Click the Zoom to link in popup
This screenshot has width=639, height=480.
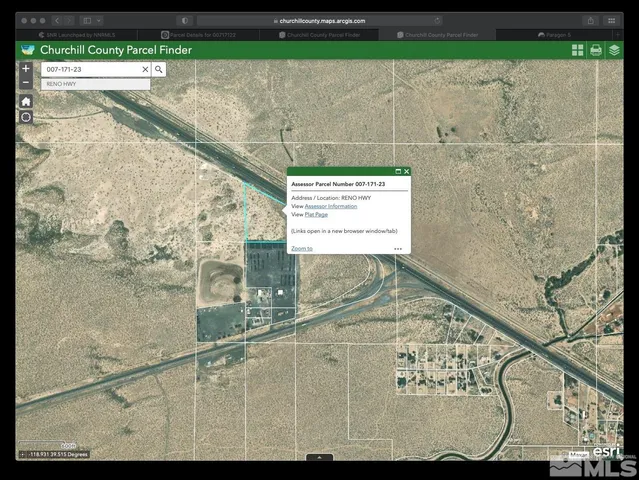coord(301,248)
